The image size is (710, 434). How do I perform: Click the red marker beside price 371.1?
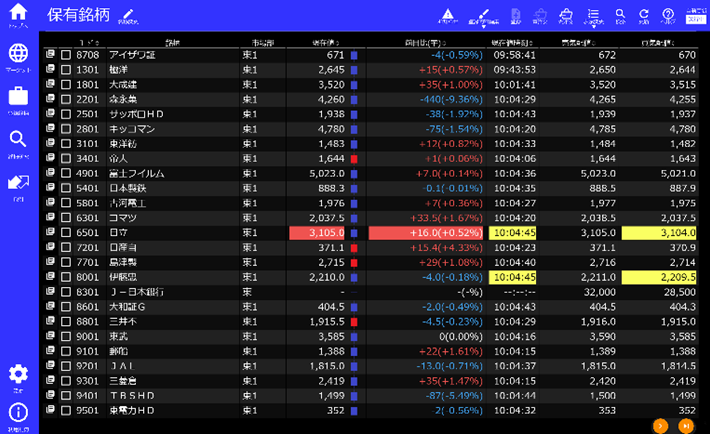pos(354,248)
